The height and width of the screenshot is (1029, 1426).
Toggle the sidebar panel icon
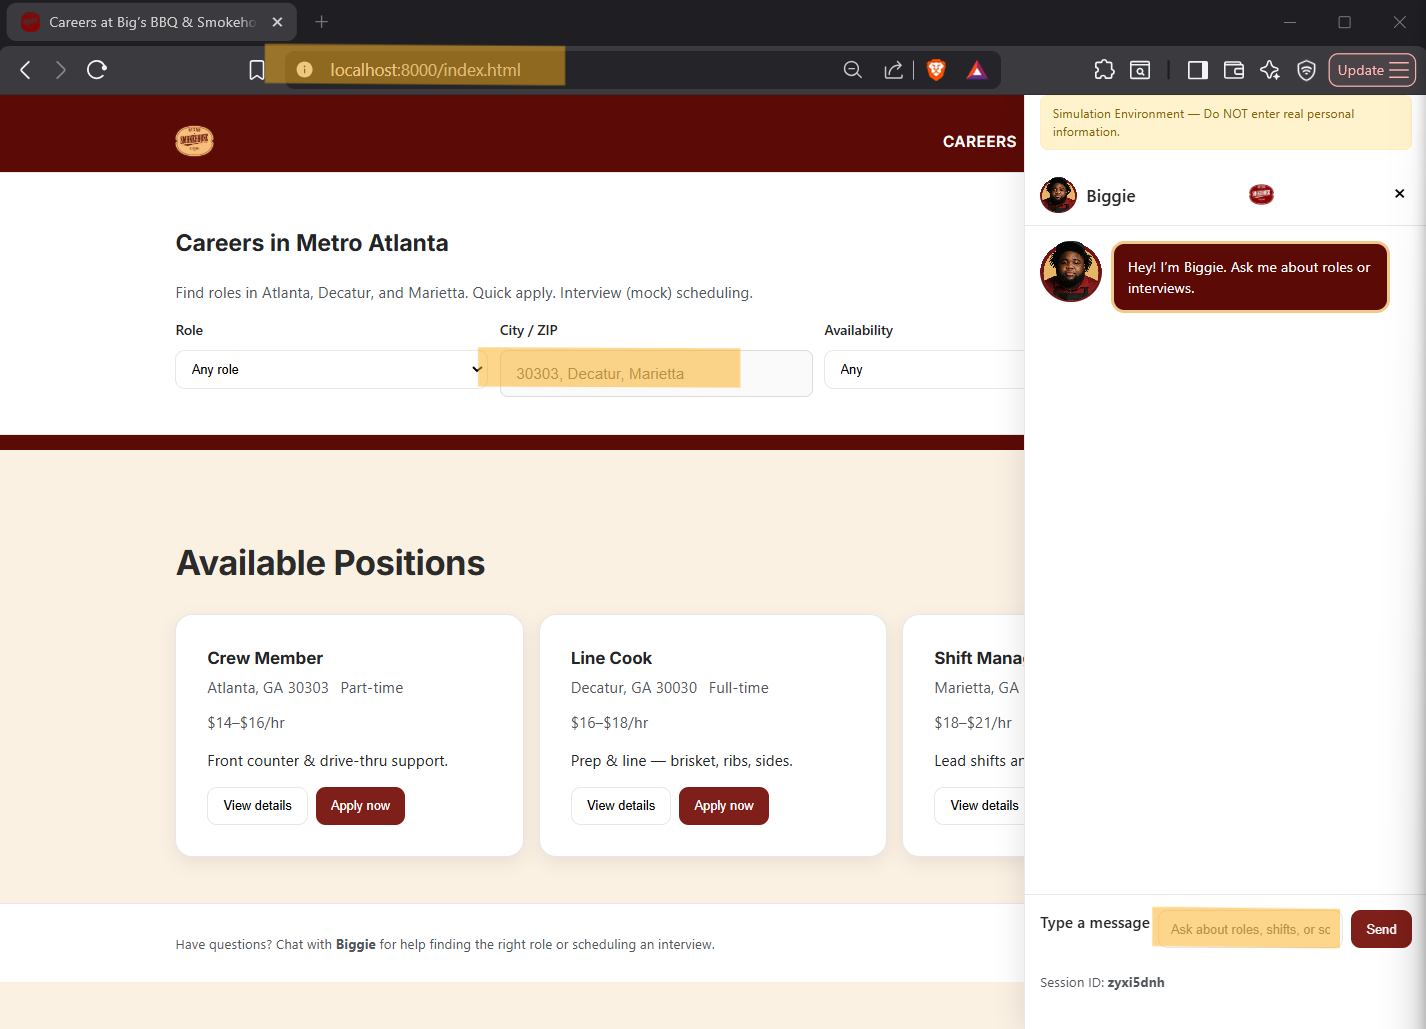coord(1197,70)
